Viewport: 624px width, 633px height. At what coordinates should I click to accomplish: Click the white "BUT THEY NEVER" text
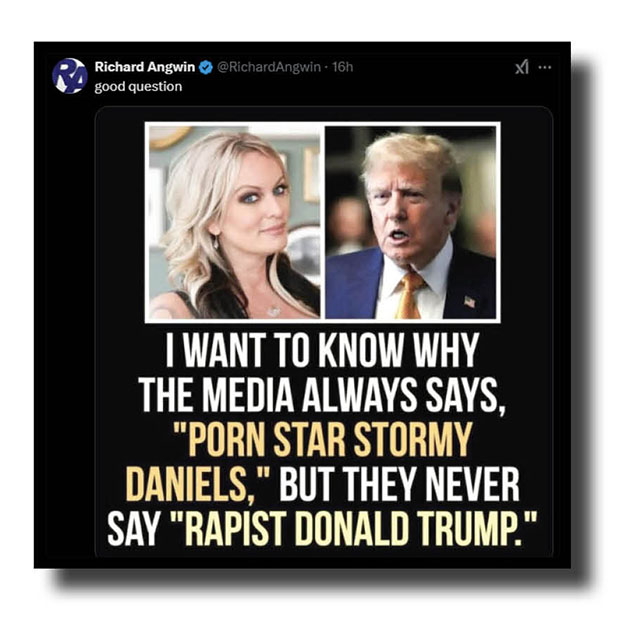coord(399,484)
